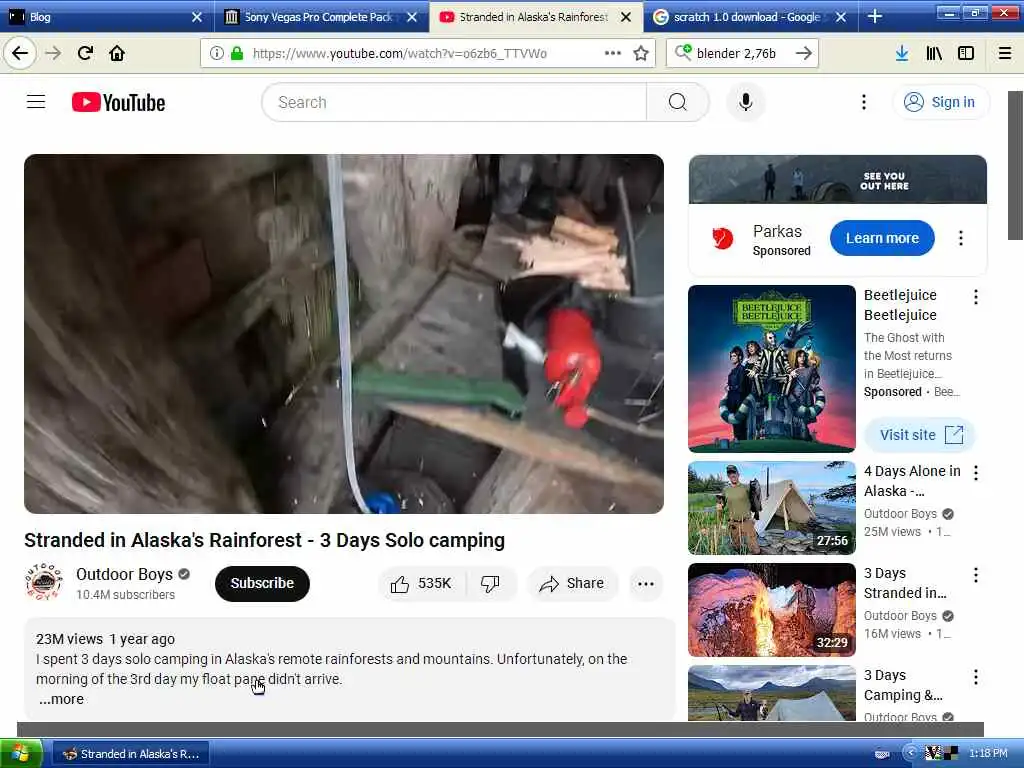
Task: Open the Windows Start button
Action: point(21,753)
